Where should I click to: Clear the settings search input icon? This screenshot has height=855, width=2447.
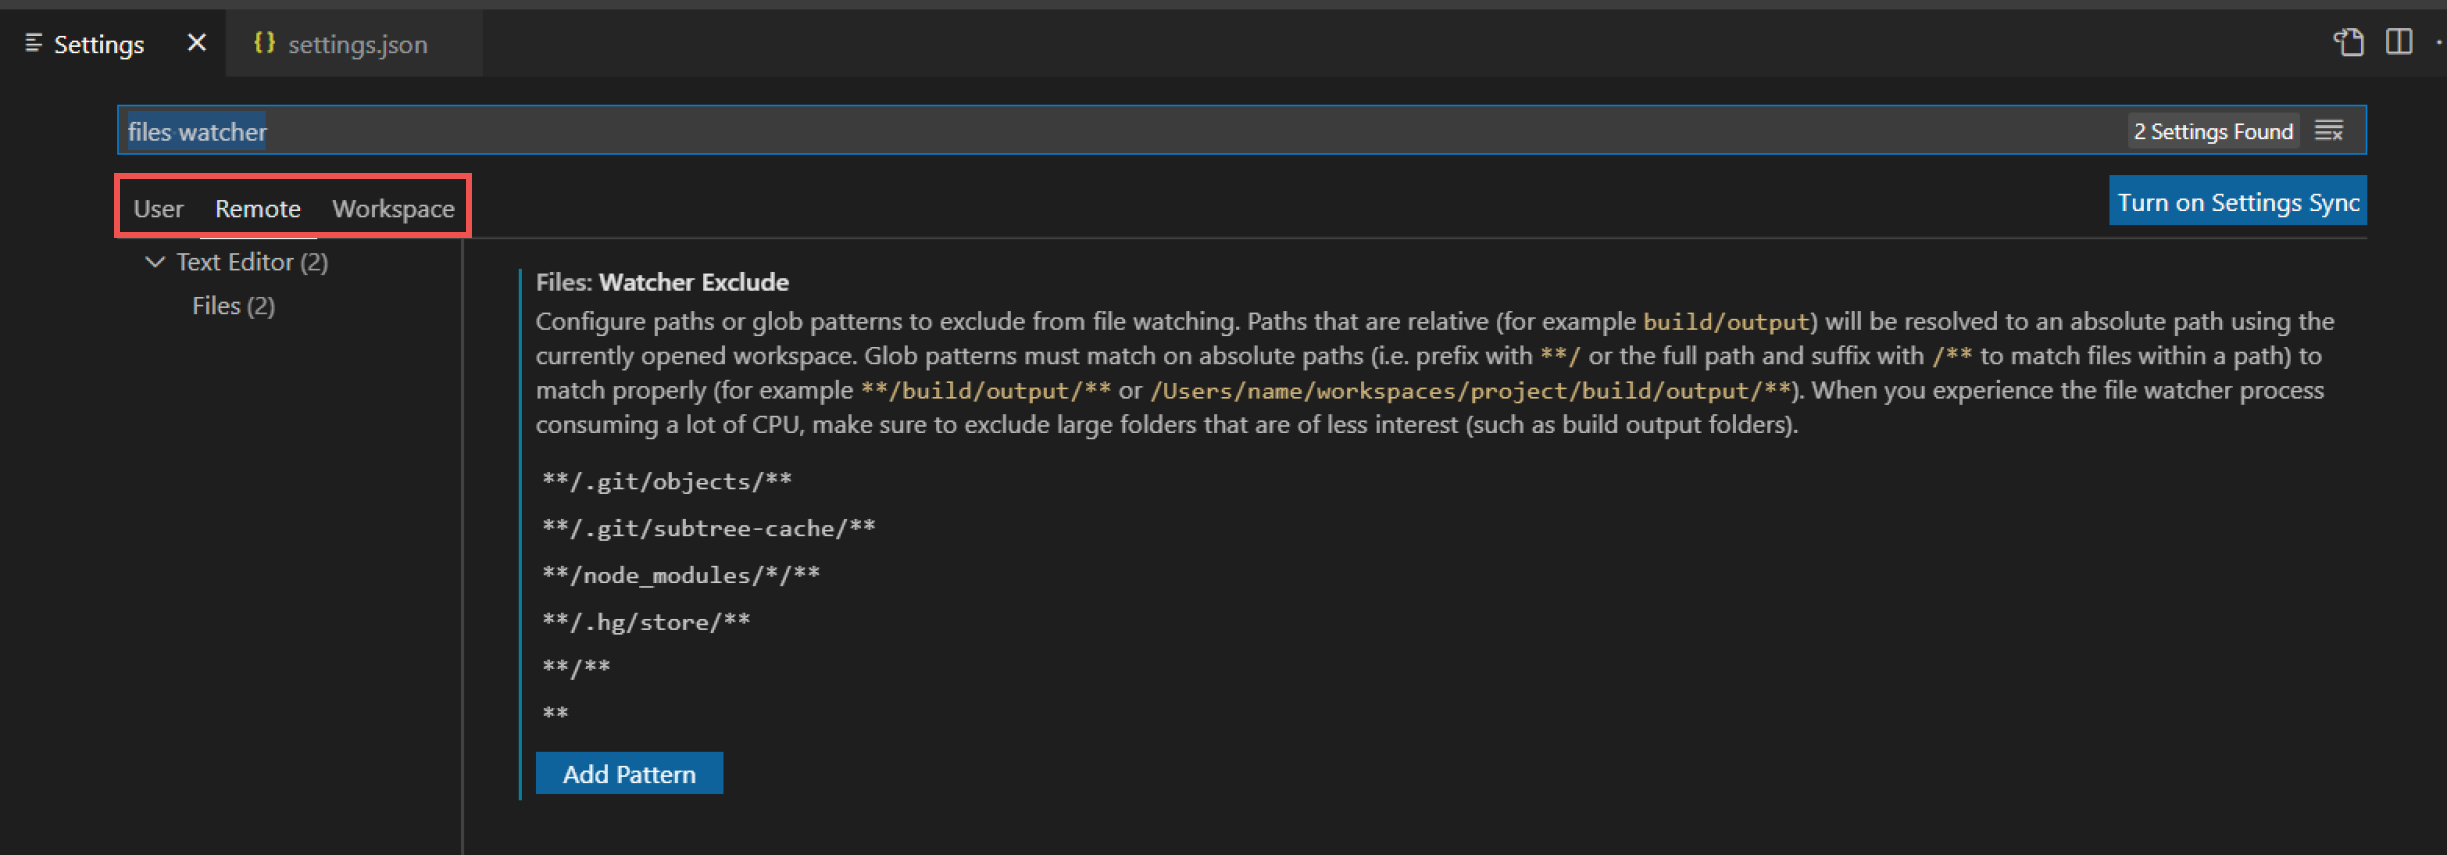pos(2329,131)
